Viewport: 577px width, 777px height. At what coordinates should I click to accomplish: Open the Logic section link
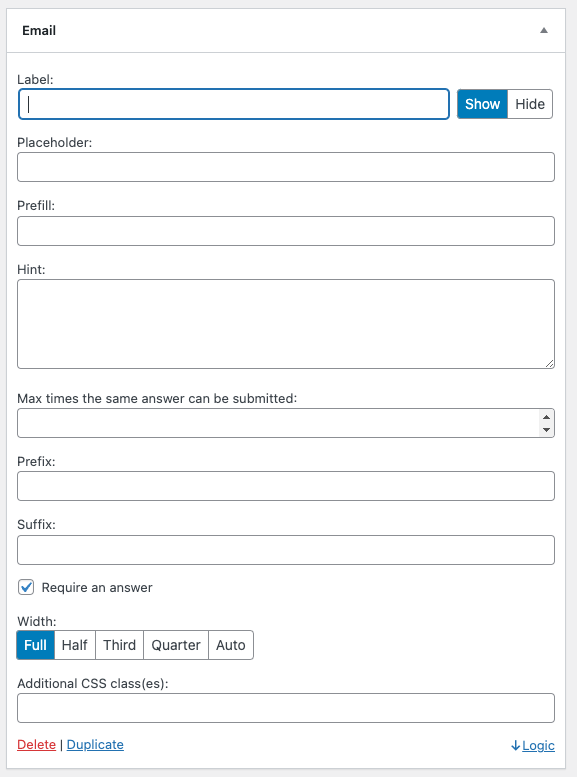[533, 745]
